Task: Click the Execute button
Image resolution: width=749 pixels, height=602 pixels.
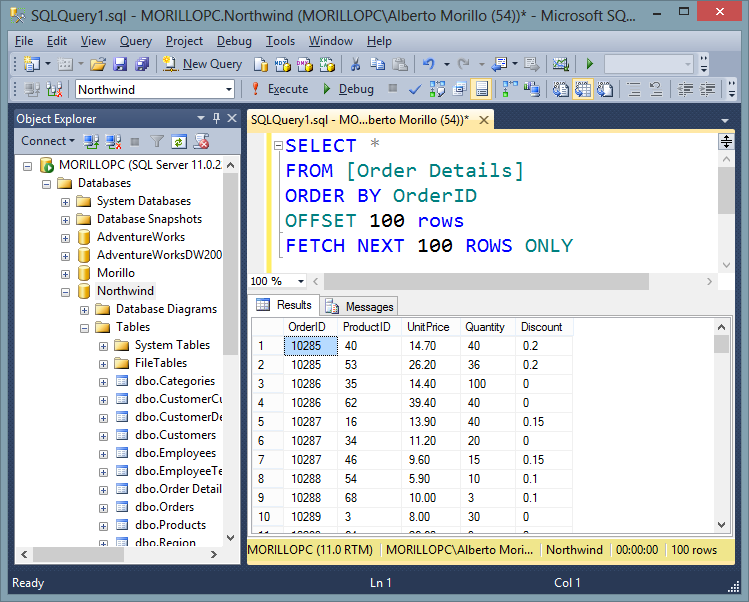Action: [x=280, y=89]
